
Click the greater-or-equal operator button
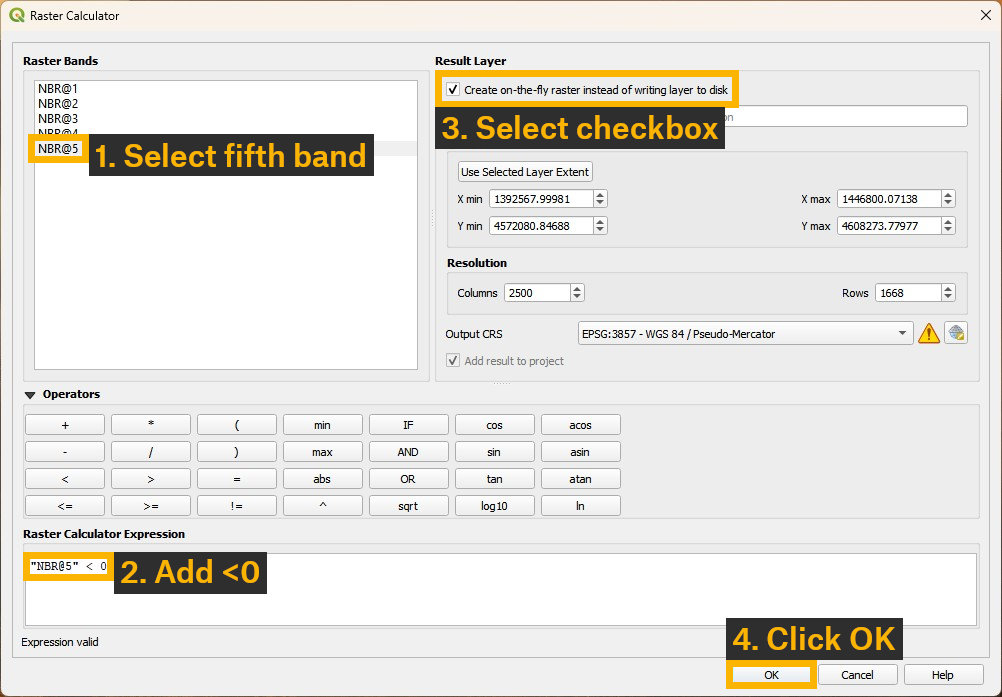(151, 505)
